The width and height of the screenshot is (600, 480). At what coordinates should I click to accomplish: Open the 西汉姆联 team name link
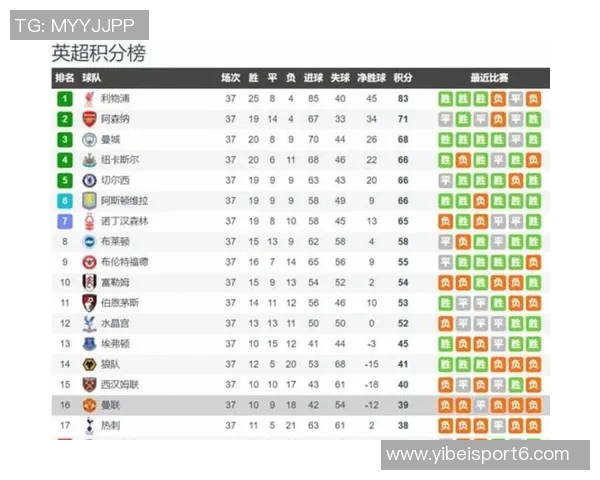pos(120,384)
